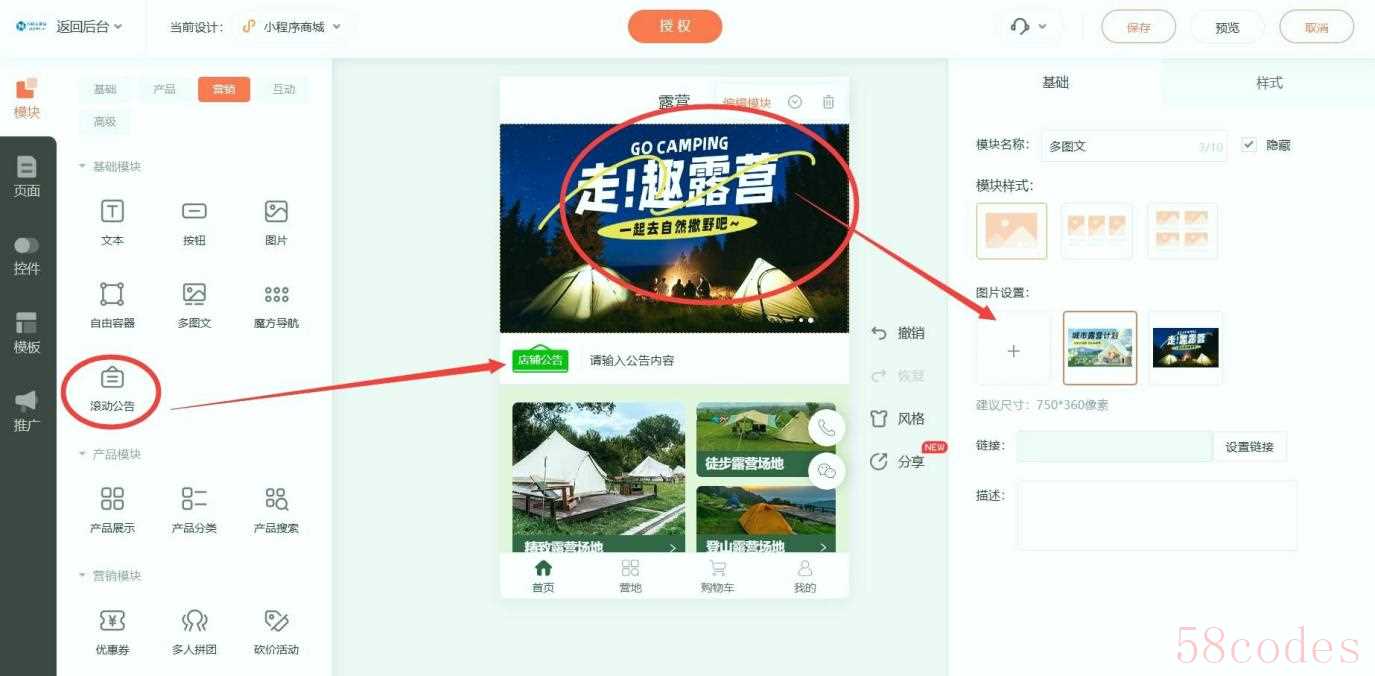Collapse the 基础模块 section
Viewport: 1375px width, 676px height.
pos(83,166)
